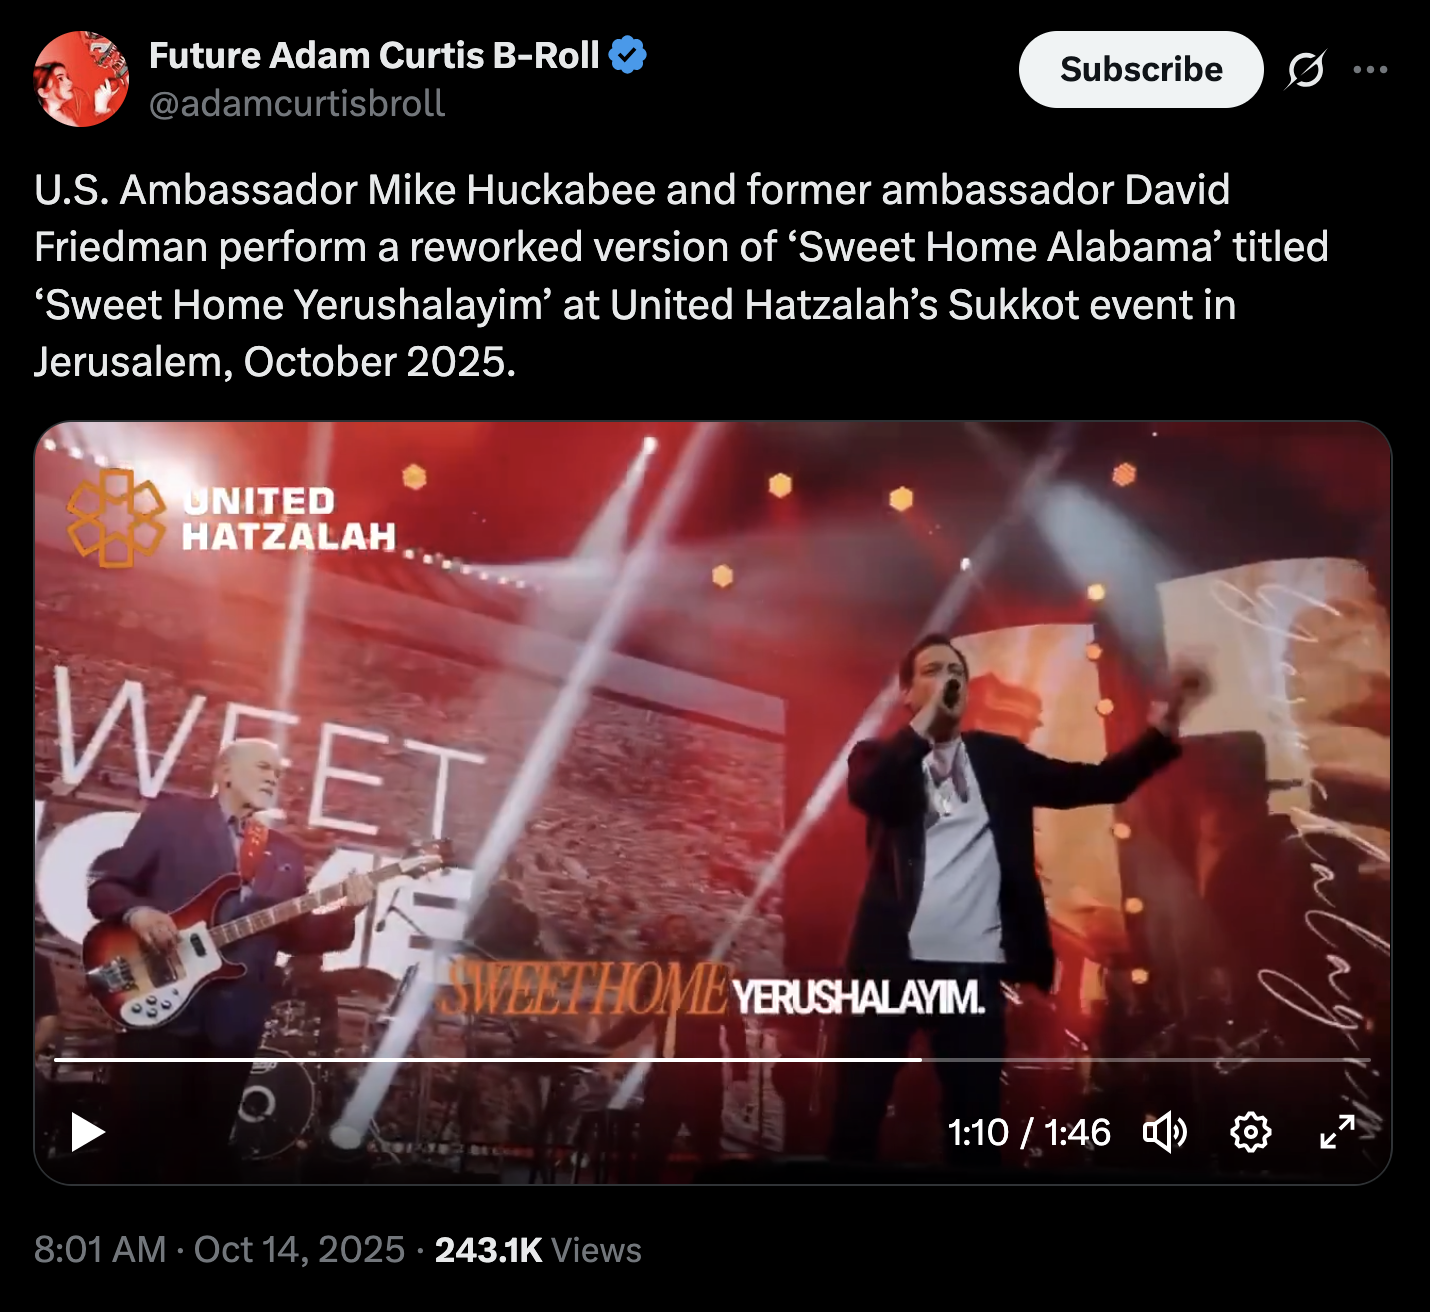This screenshot has width=1430, height=1312.
Task: Mute the video using speaker icon
Action: (x=1164, y=1133)
